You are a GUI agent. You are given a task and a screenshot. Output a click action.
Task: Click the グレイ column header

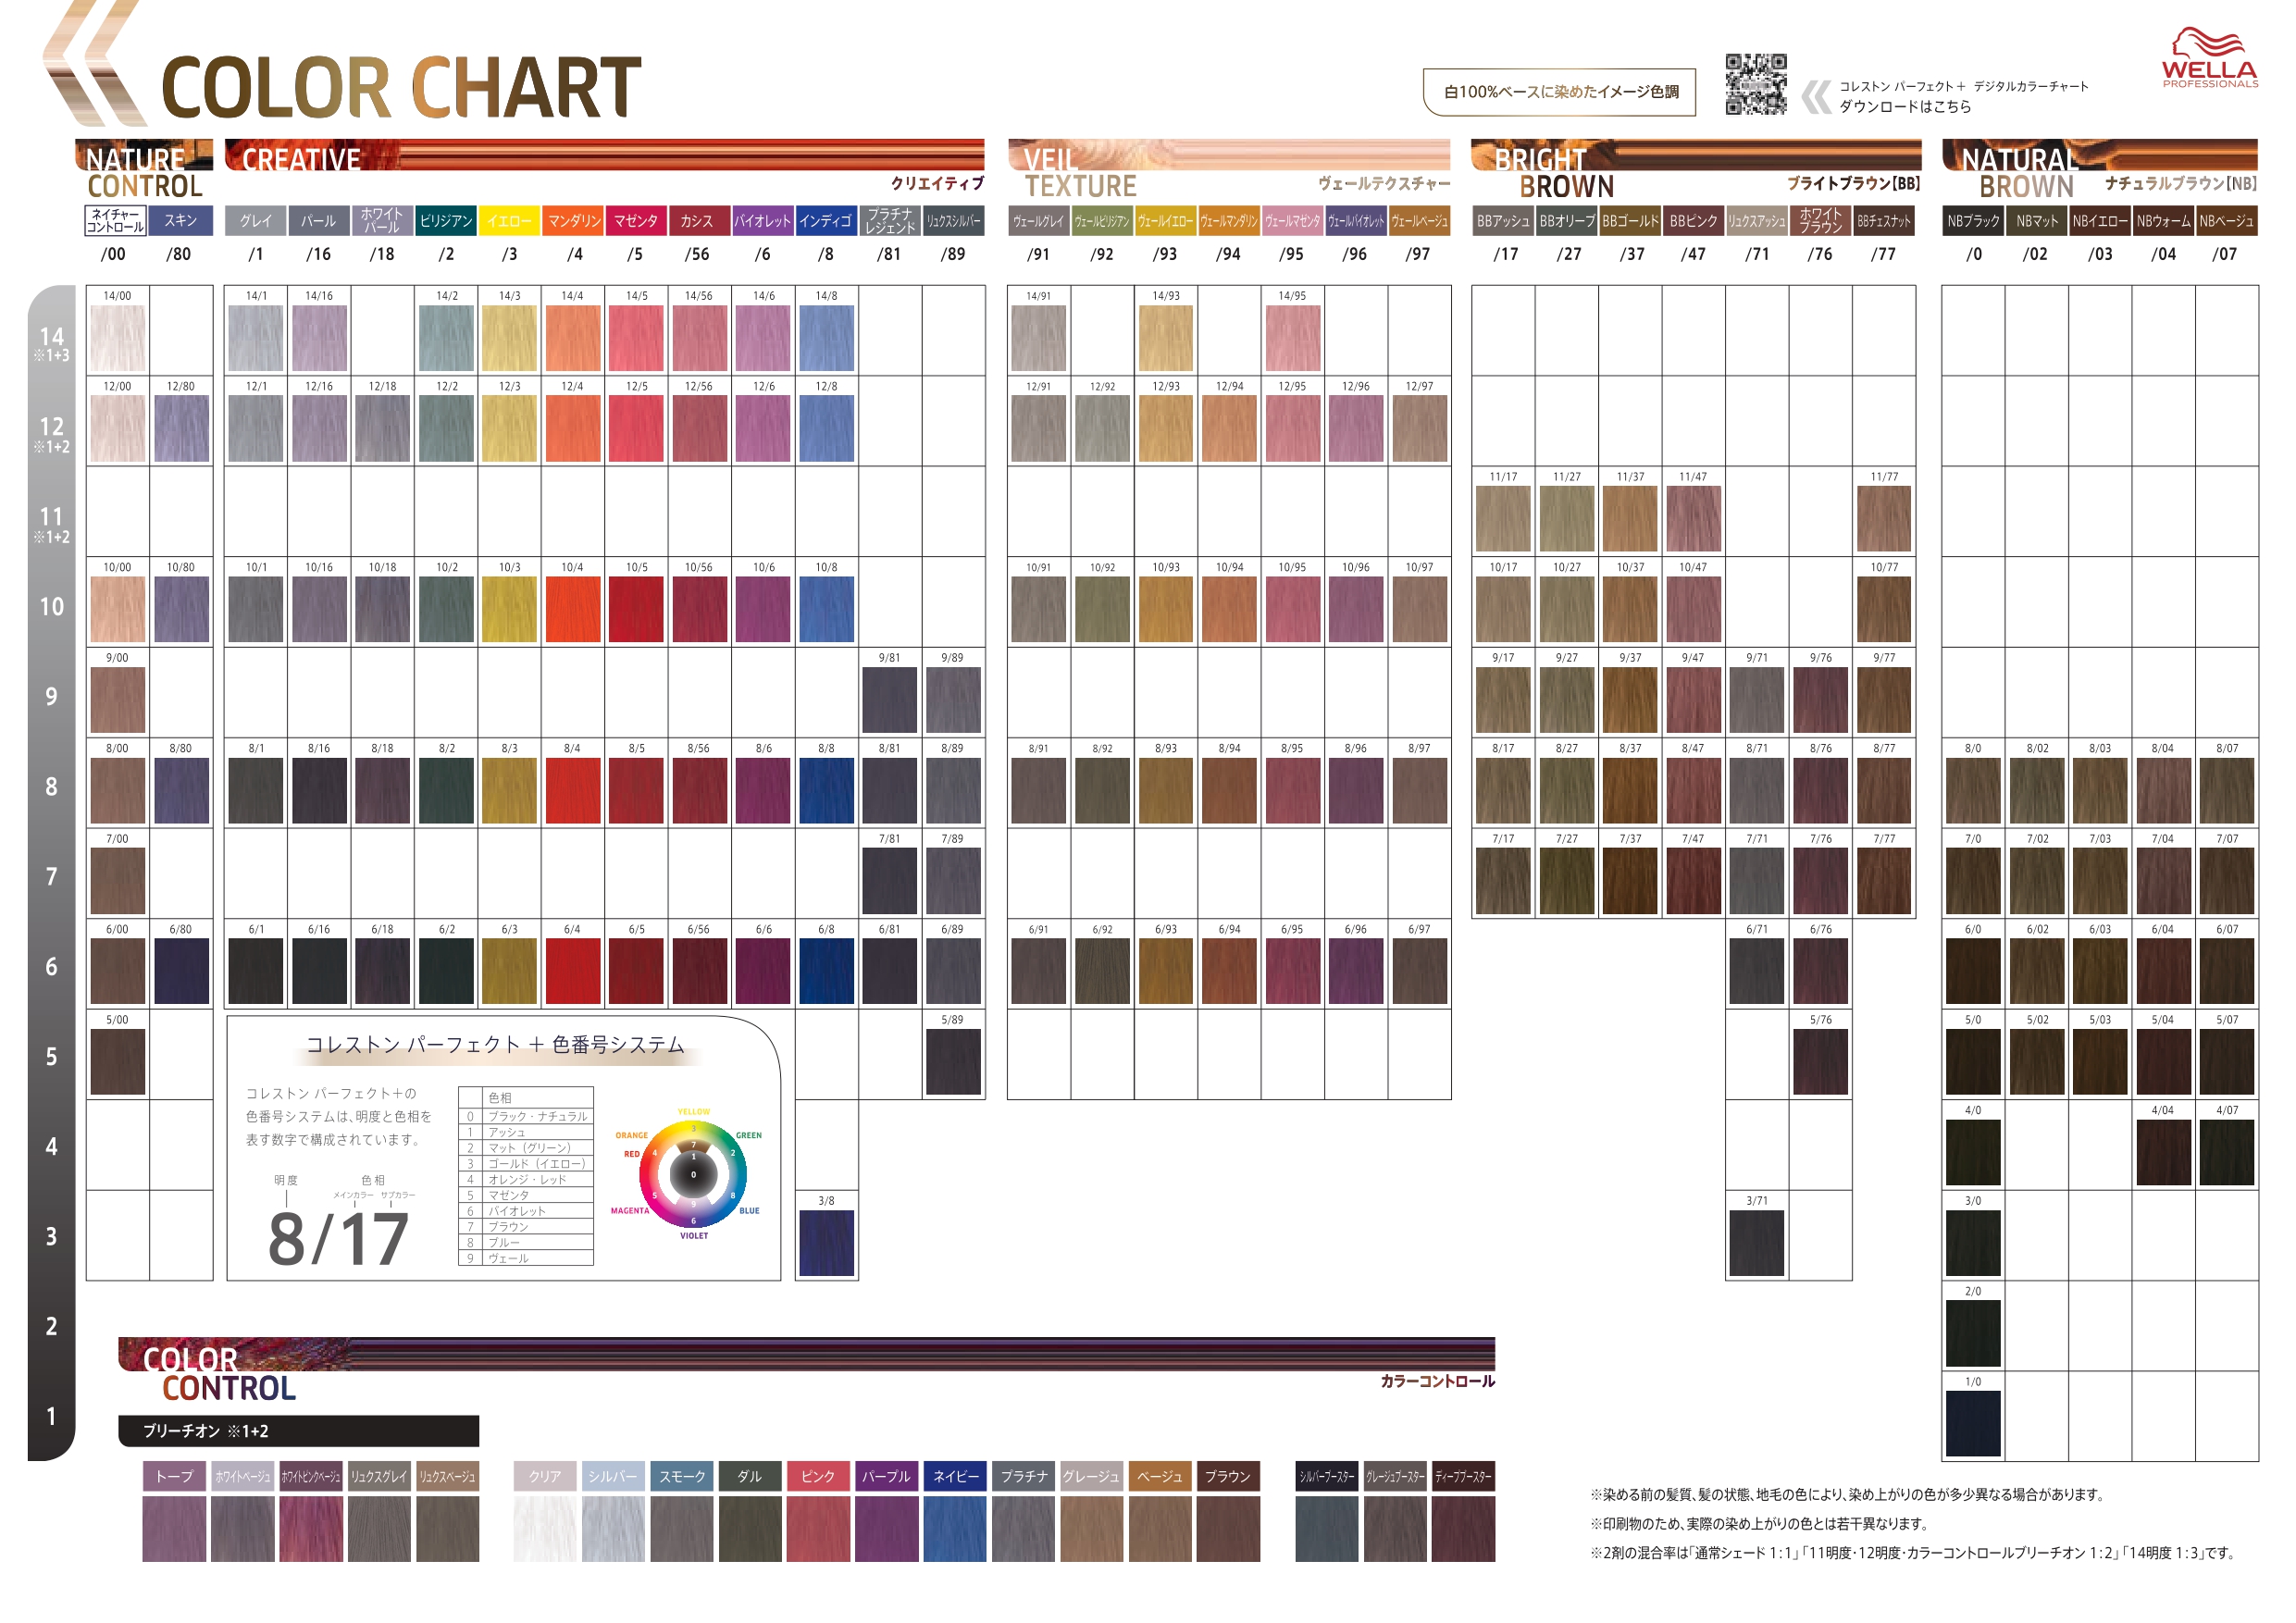point(256,221)
